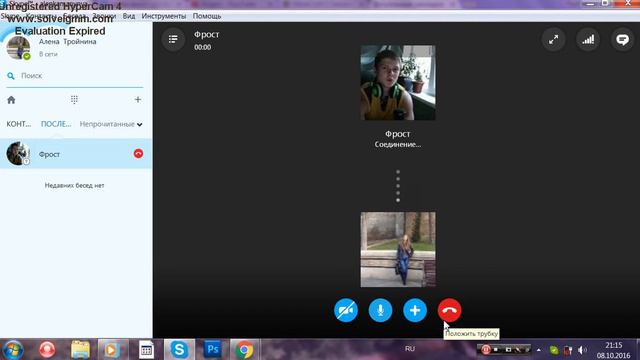
Task: Click the Алена Тройнина profile name
Action: [68, 42]
